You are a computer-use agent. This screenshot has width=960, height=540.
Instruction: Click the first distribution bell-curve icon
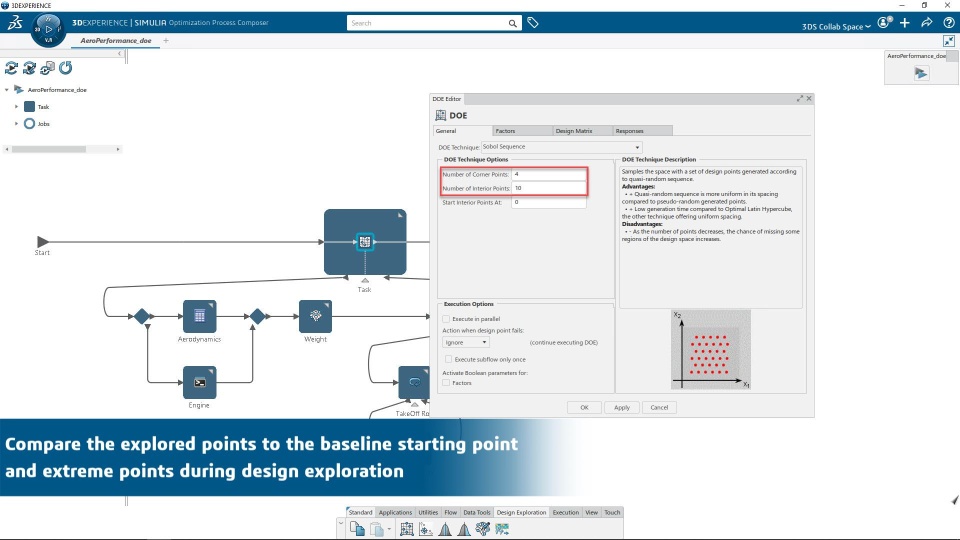(445, 529)
